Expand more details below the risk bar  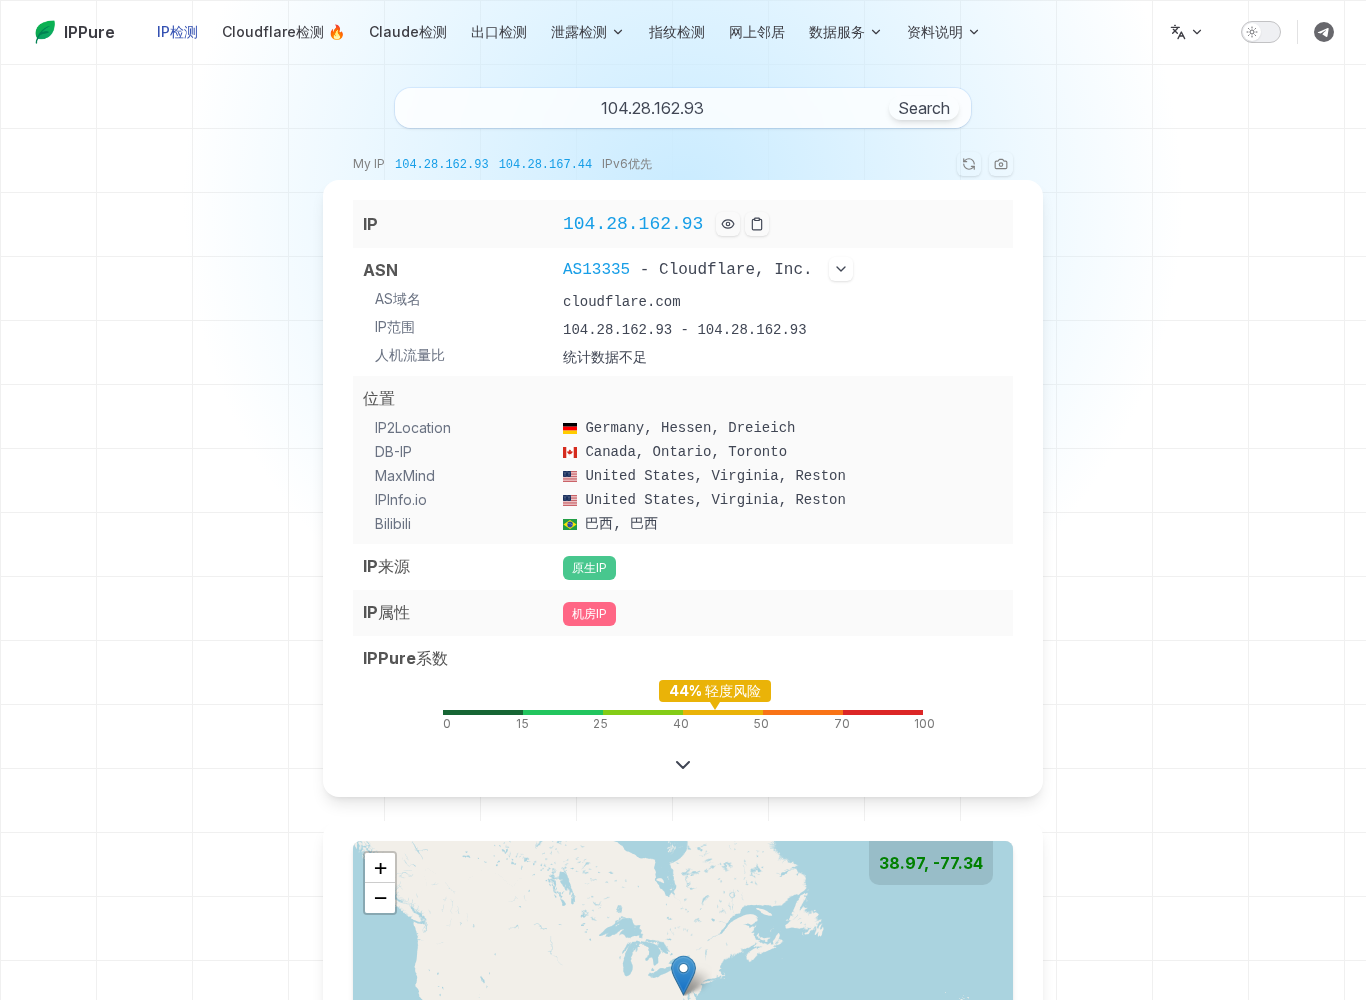click(x=683, y=765)
